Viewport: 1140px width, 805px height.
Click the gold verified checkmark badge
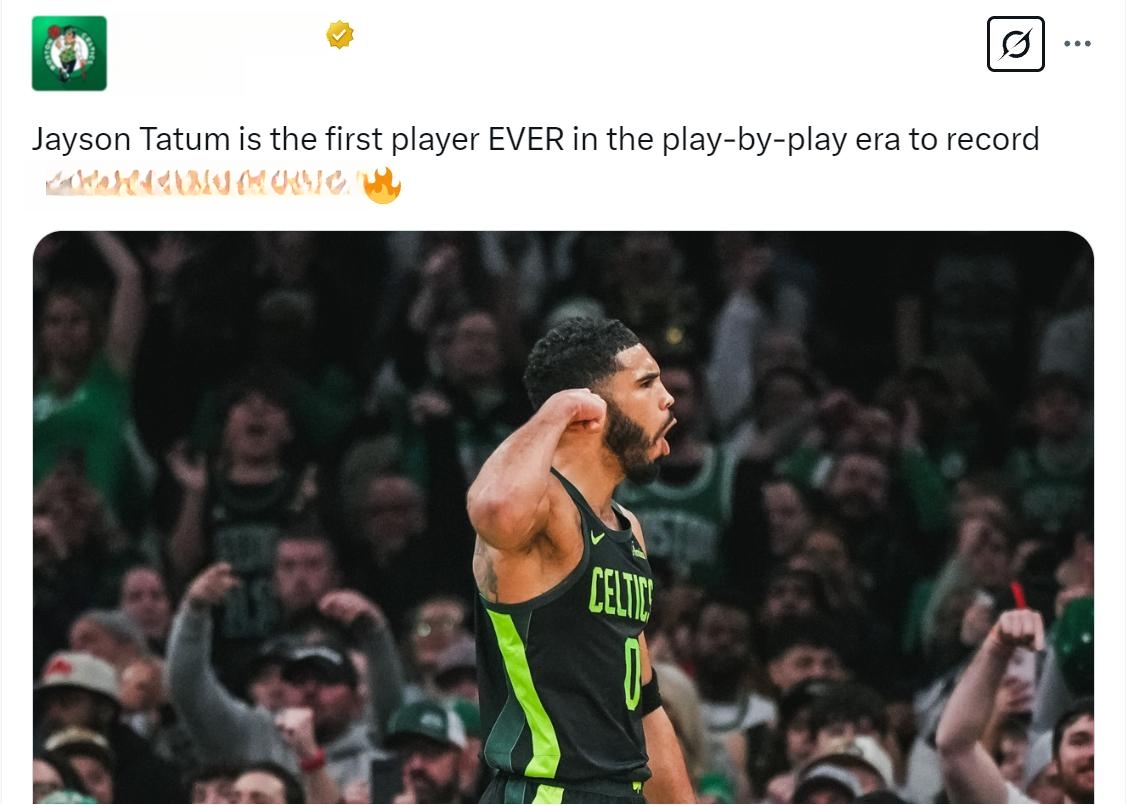340,34
